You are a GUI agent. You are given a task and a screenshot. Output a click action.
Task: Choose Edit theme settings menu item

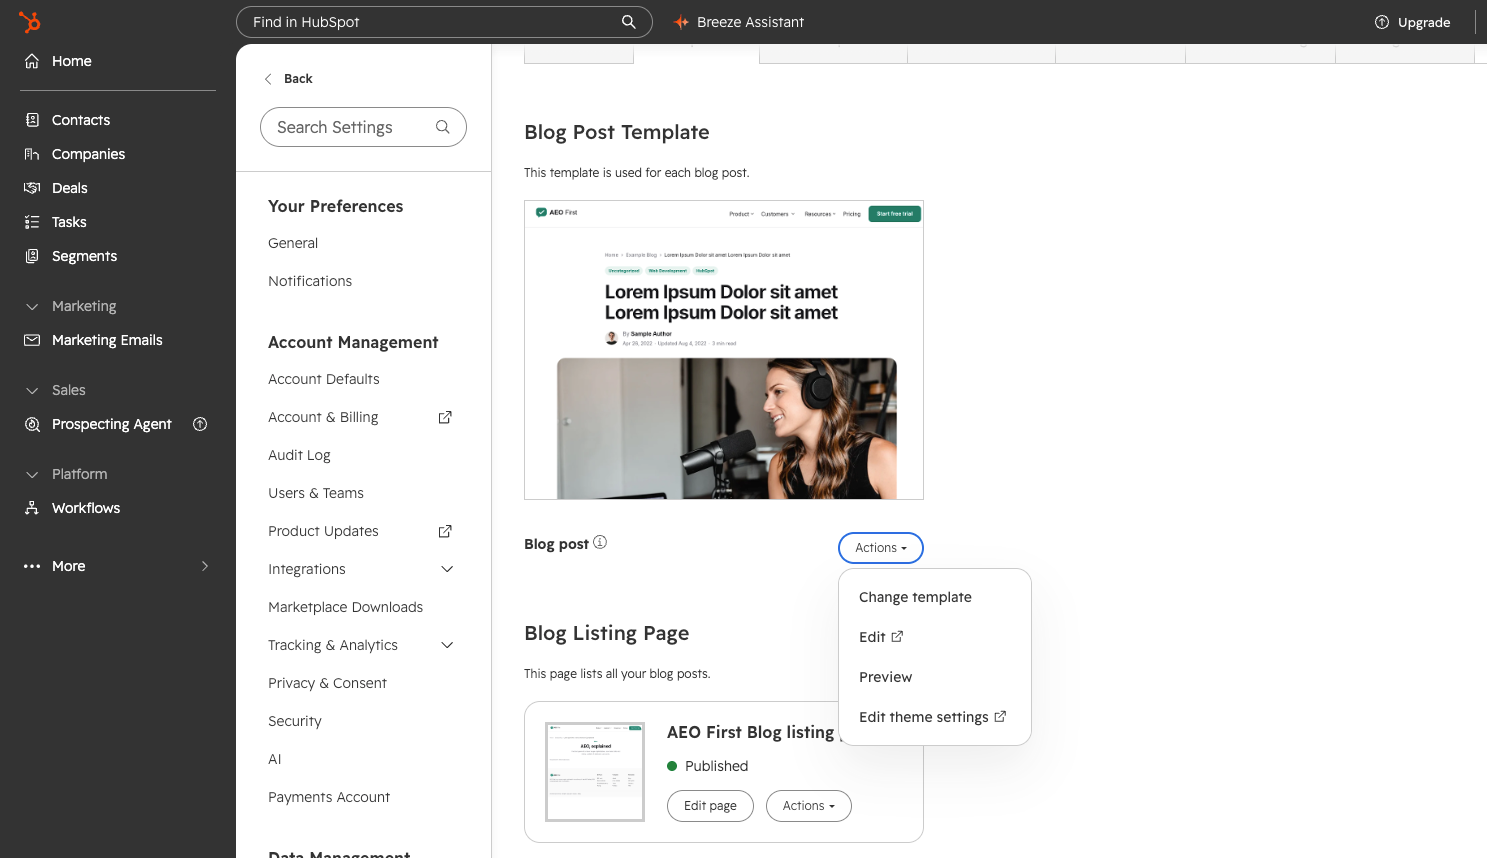pyautogui.click(x=933, y=717)
